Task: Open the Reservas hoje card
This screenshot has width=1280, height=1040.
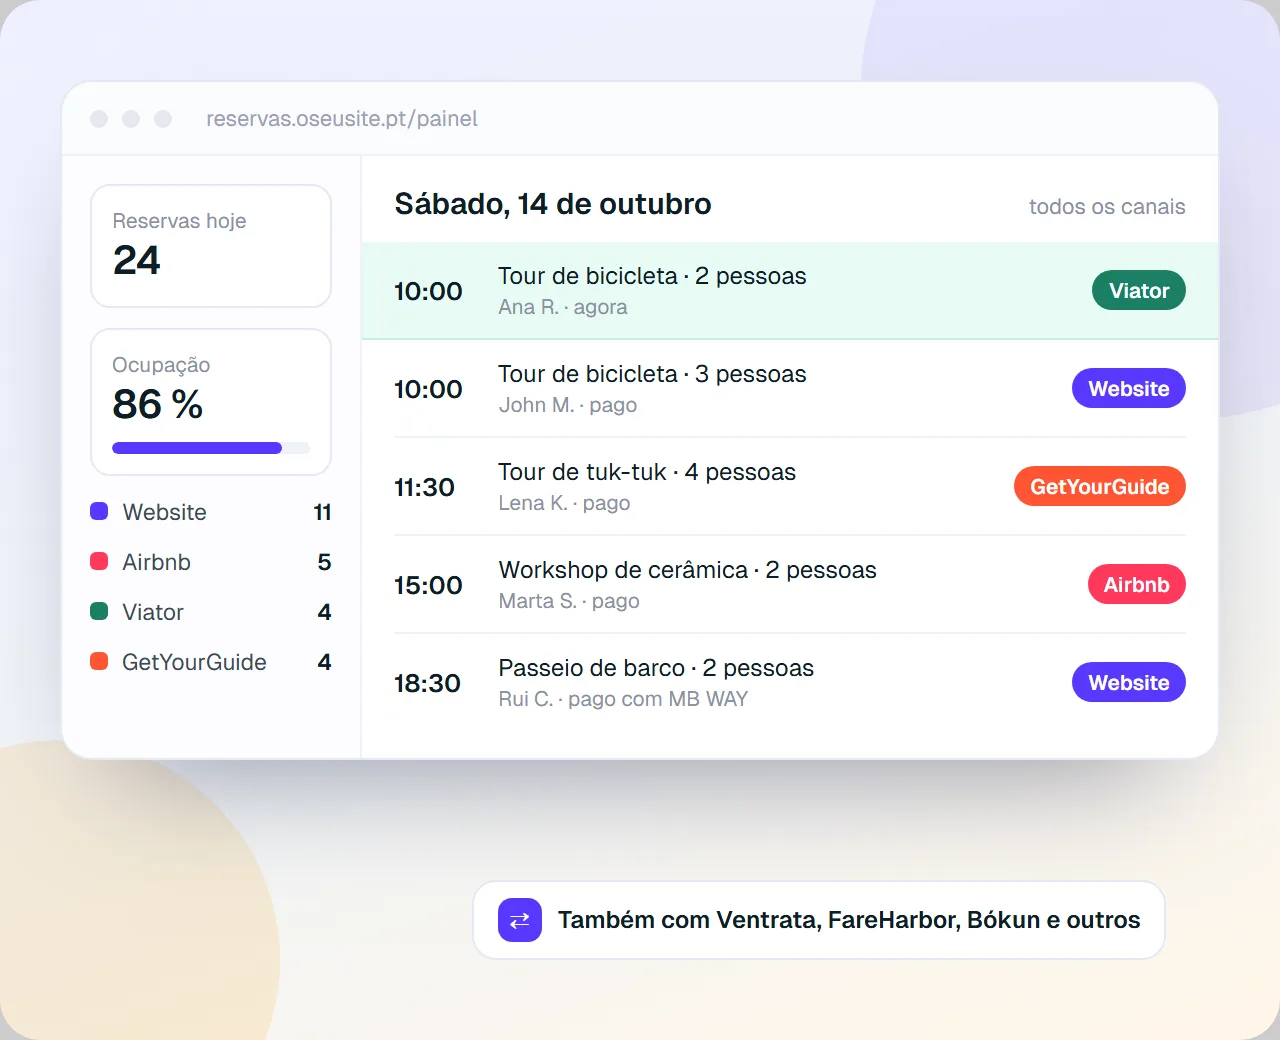Action: pyautogui.click(x=211, y=246)
